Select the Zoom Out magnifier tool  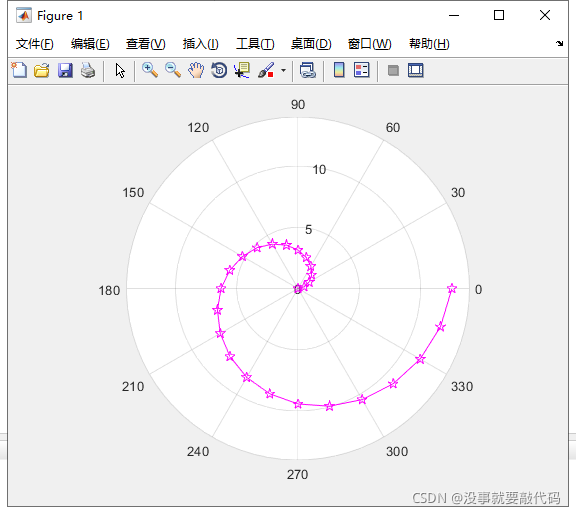173,70
